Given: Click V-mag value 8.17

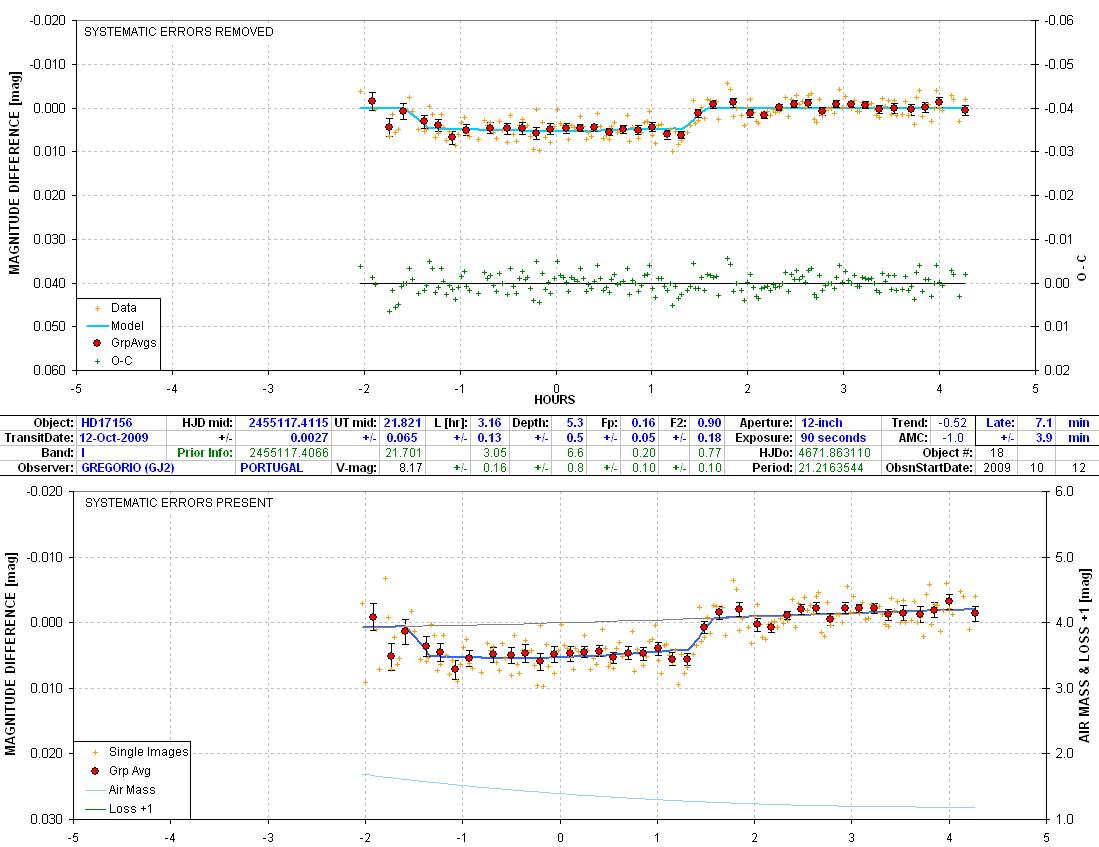Looking at the screenshot, I should [x=411, y=468].
